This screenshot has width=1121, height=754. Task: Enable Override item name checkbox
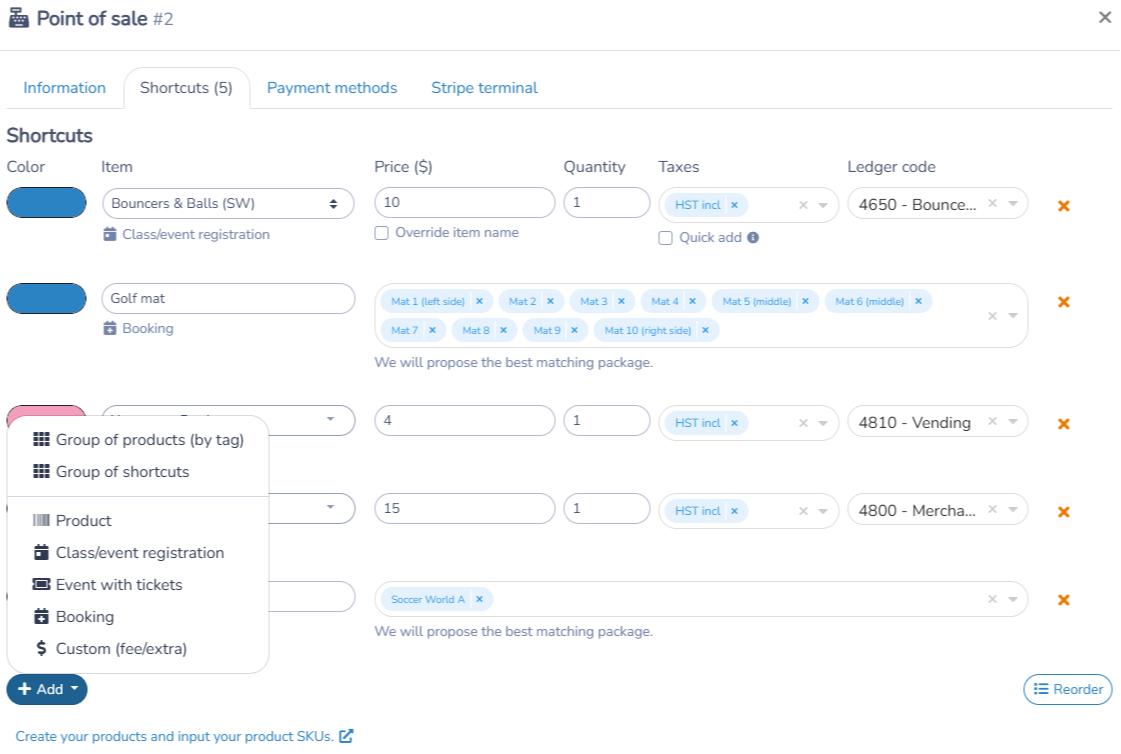pos(382,233)
